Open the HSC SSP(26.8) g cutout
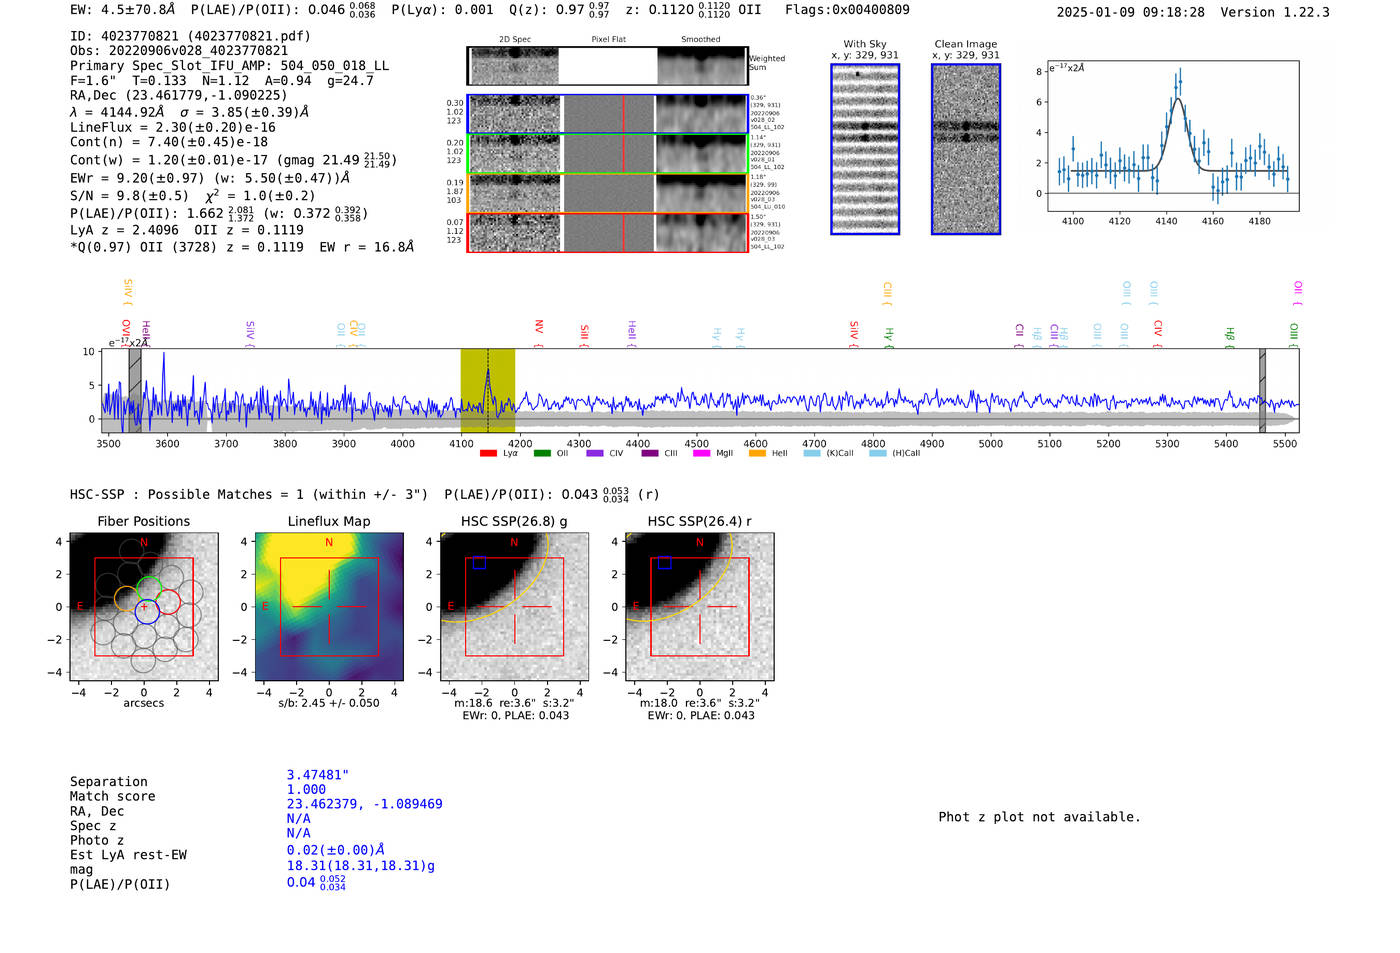This screenshot has height=953, width=1400. pos(514,607)
